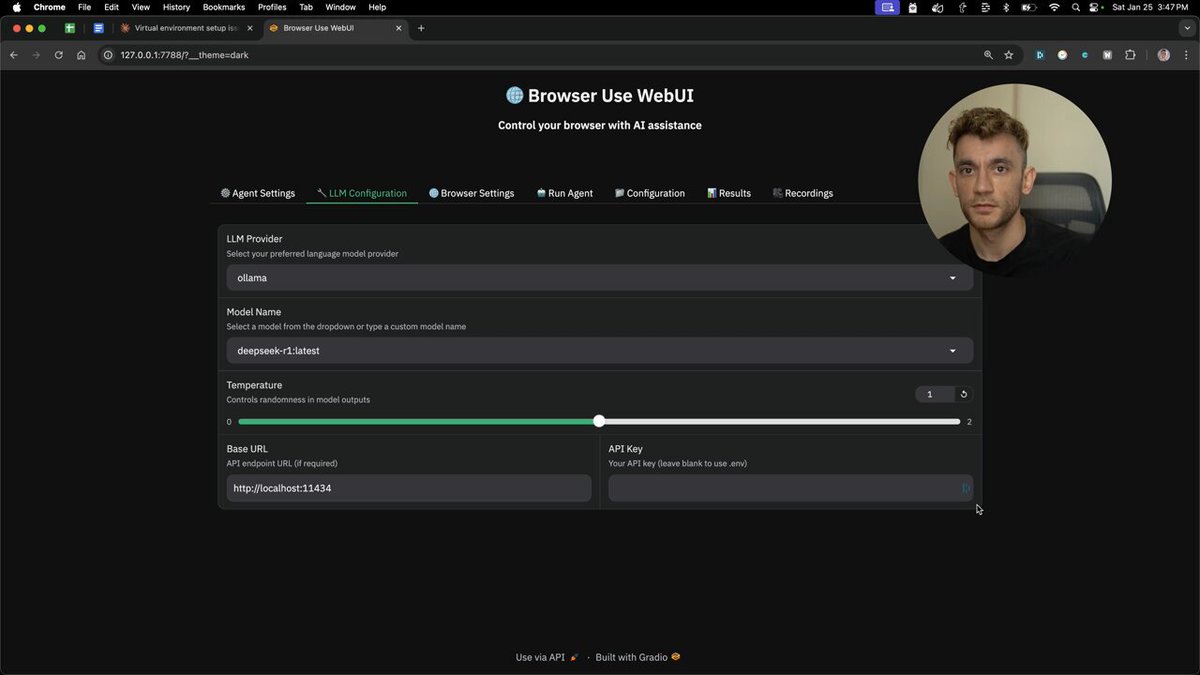Screen dimensions: 1200x675
Task: Open macOS Spotlight search
Action: (1076, 7)
